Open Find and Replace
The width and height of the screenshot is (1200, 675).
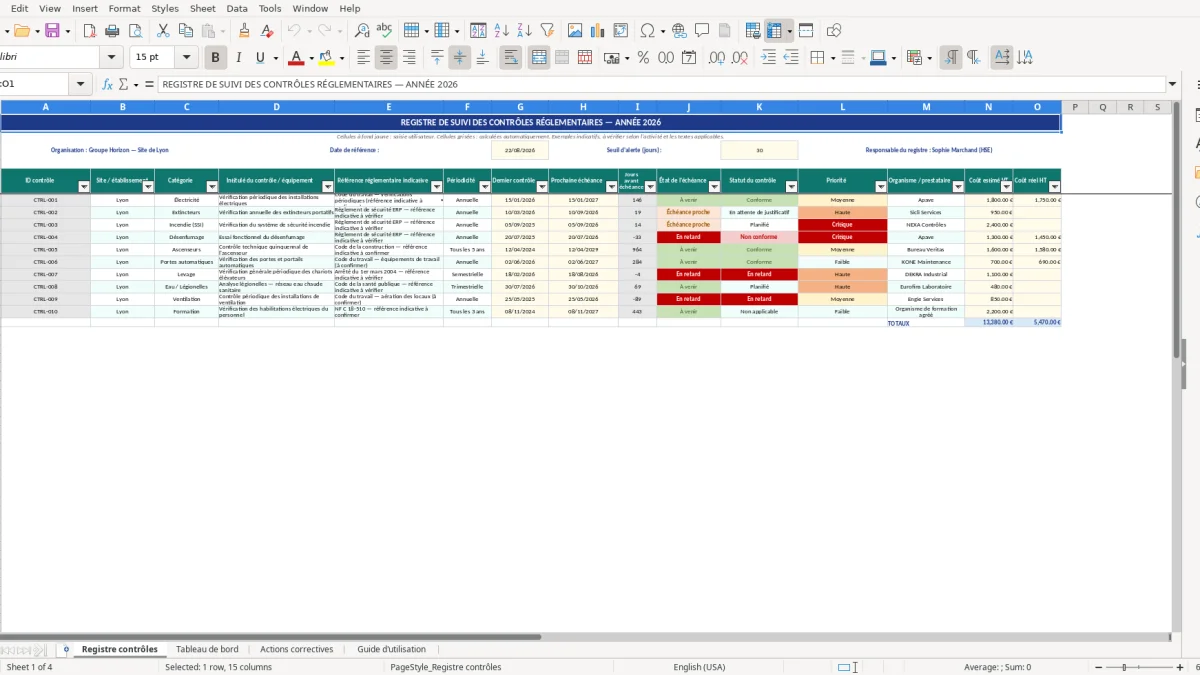point(362,31)
